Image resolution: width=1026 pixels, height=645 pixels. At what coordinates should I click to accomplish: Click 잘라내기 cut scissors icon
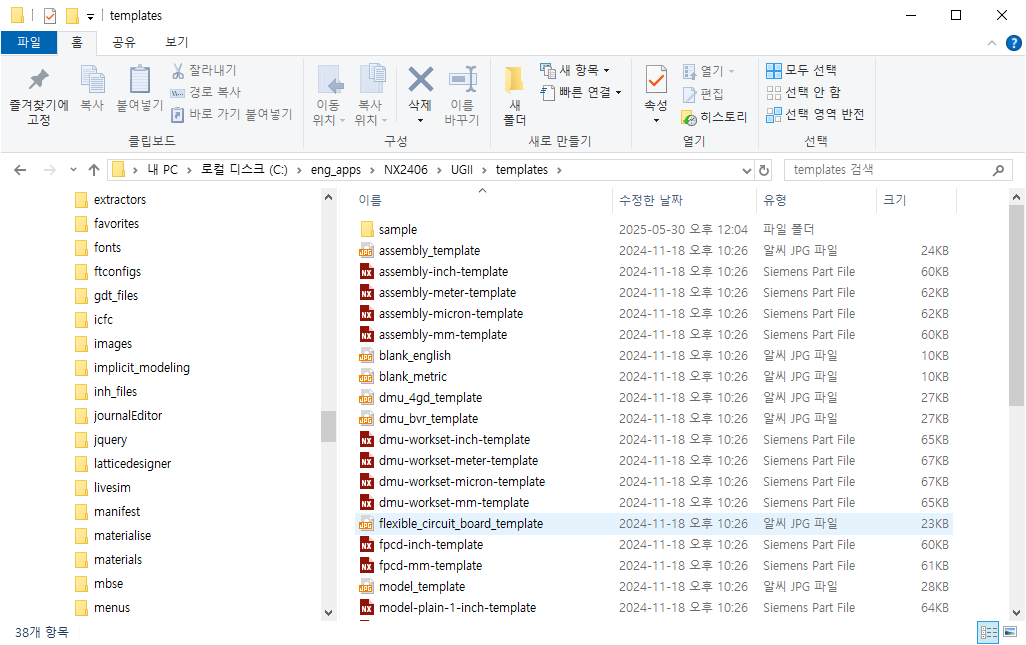[x=177, y=70]
